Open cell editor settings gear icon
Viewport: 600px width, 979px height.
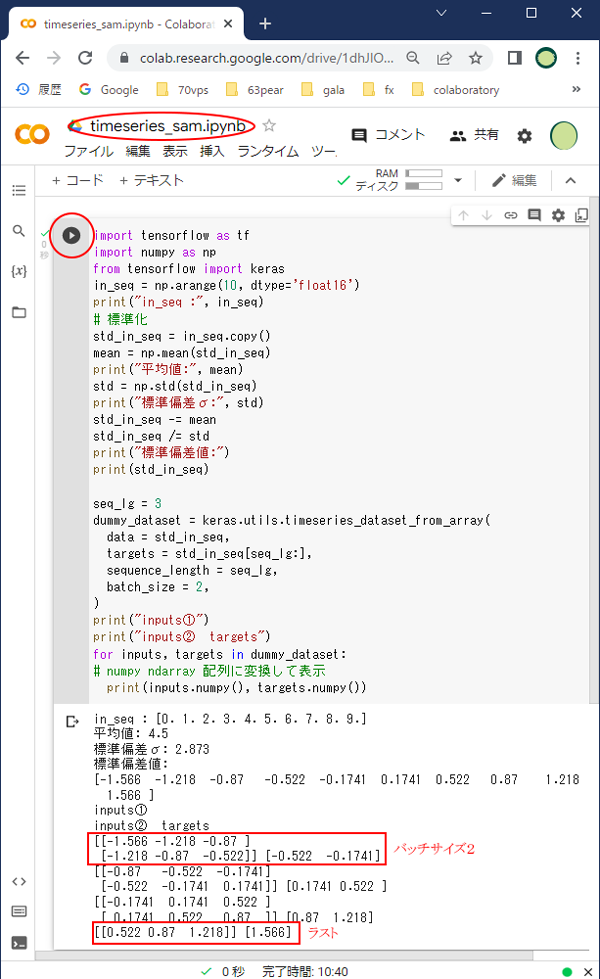pos(558,215)
